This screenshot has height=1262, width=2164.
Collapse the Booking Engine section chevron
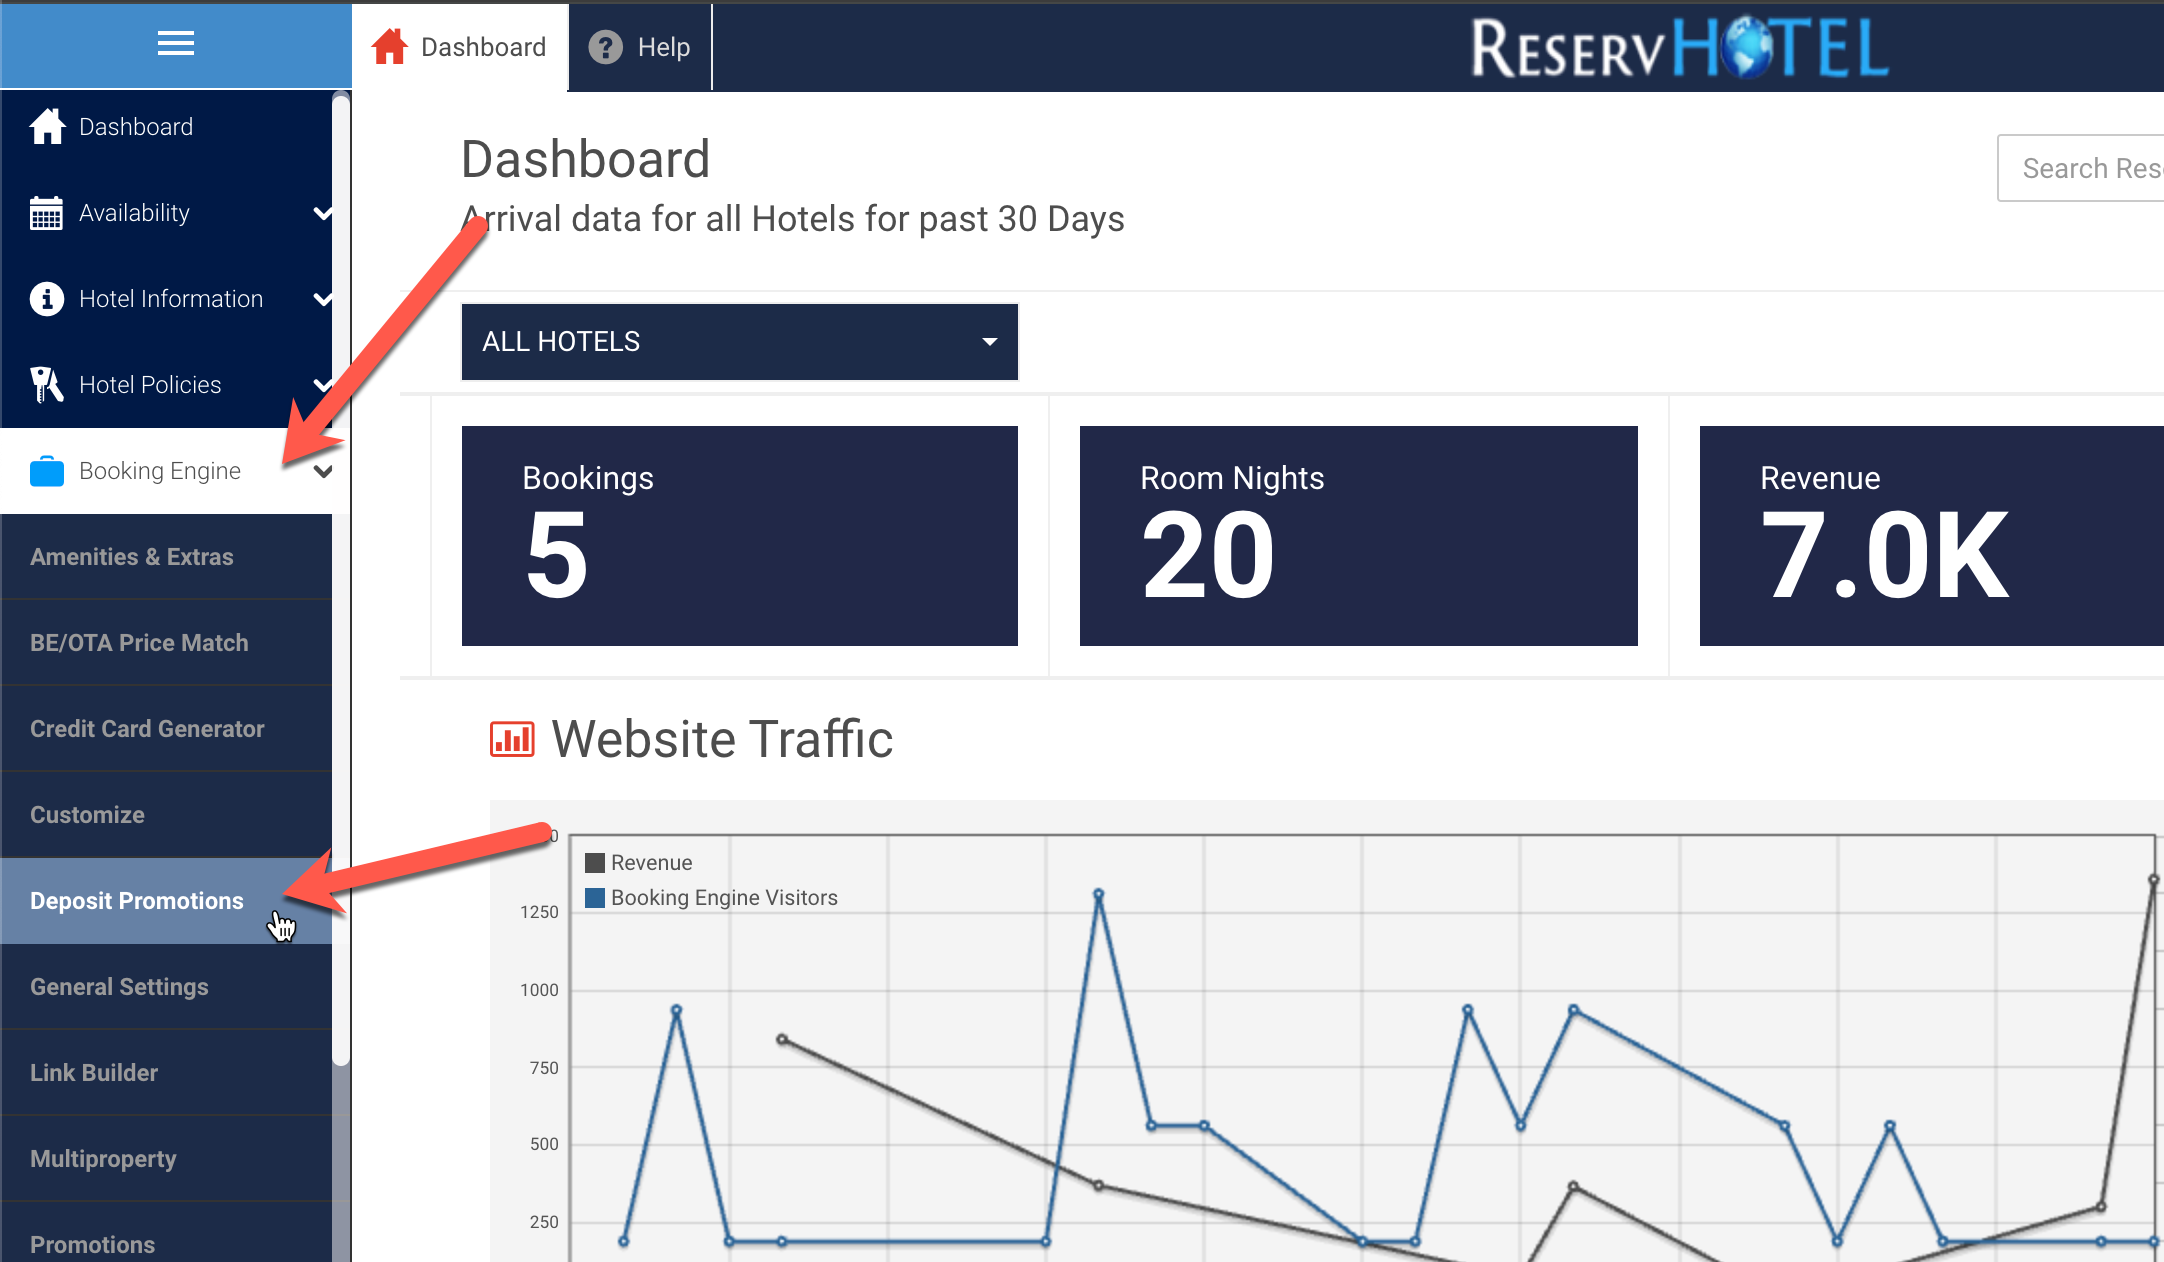click(322, 471)
